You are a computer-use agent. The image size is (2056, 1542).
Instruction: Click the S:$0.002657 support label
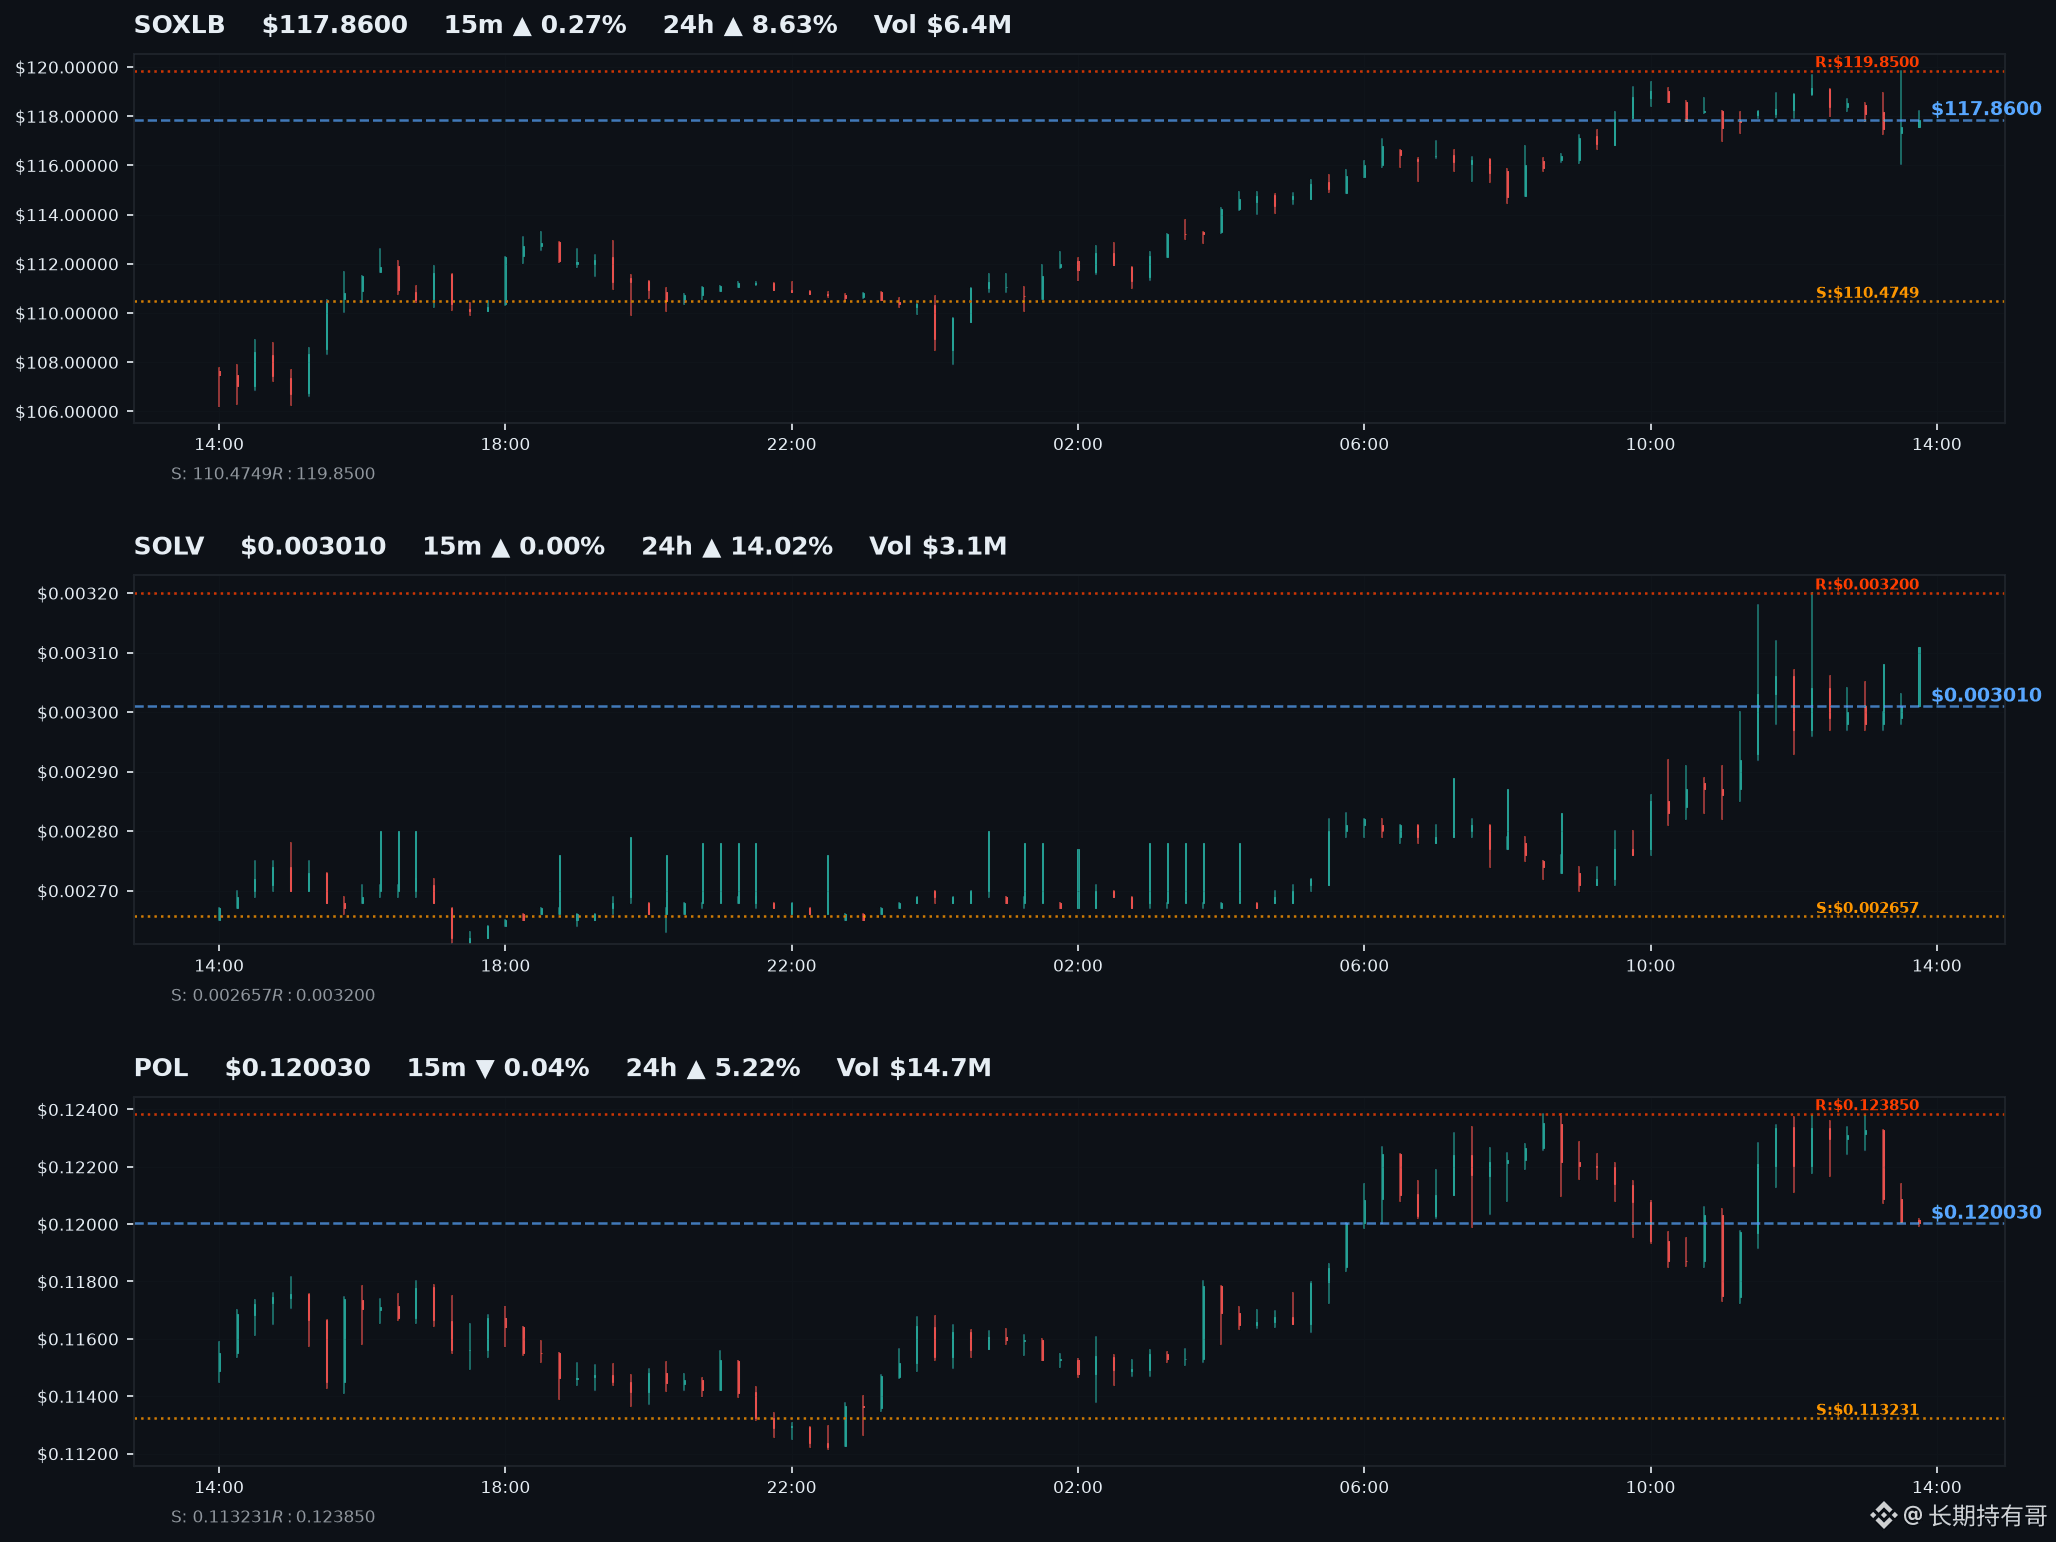(1867, 908)
